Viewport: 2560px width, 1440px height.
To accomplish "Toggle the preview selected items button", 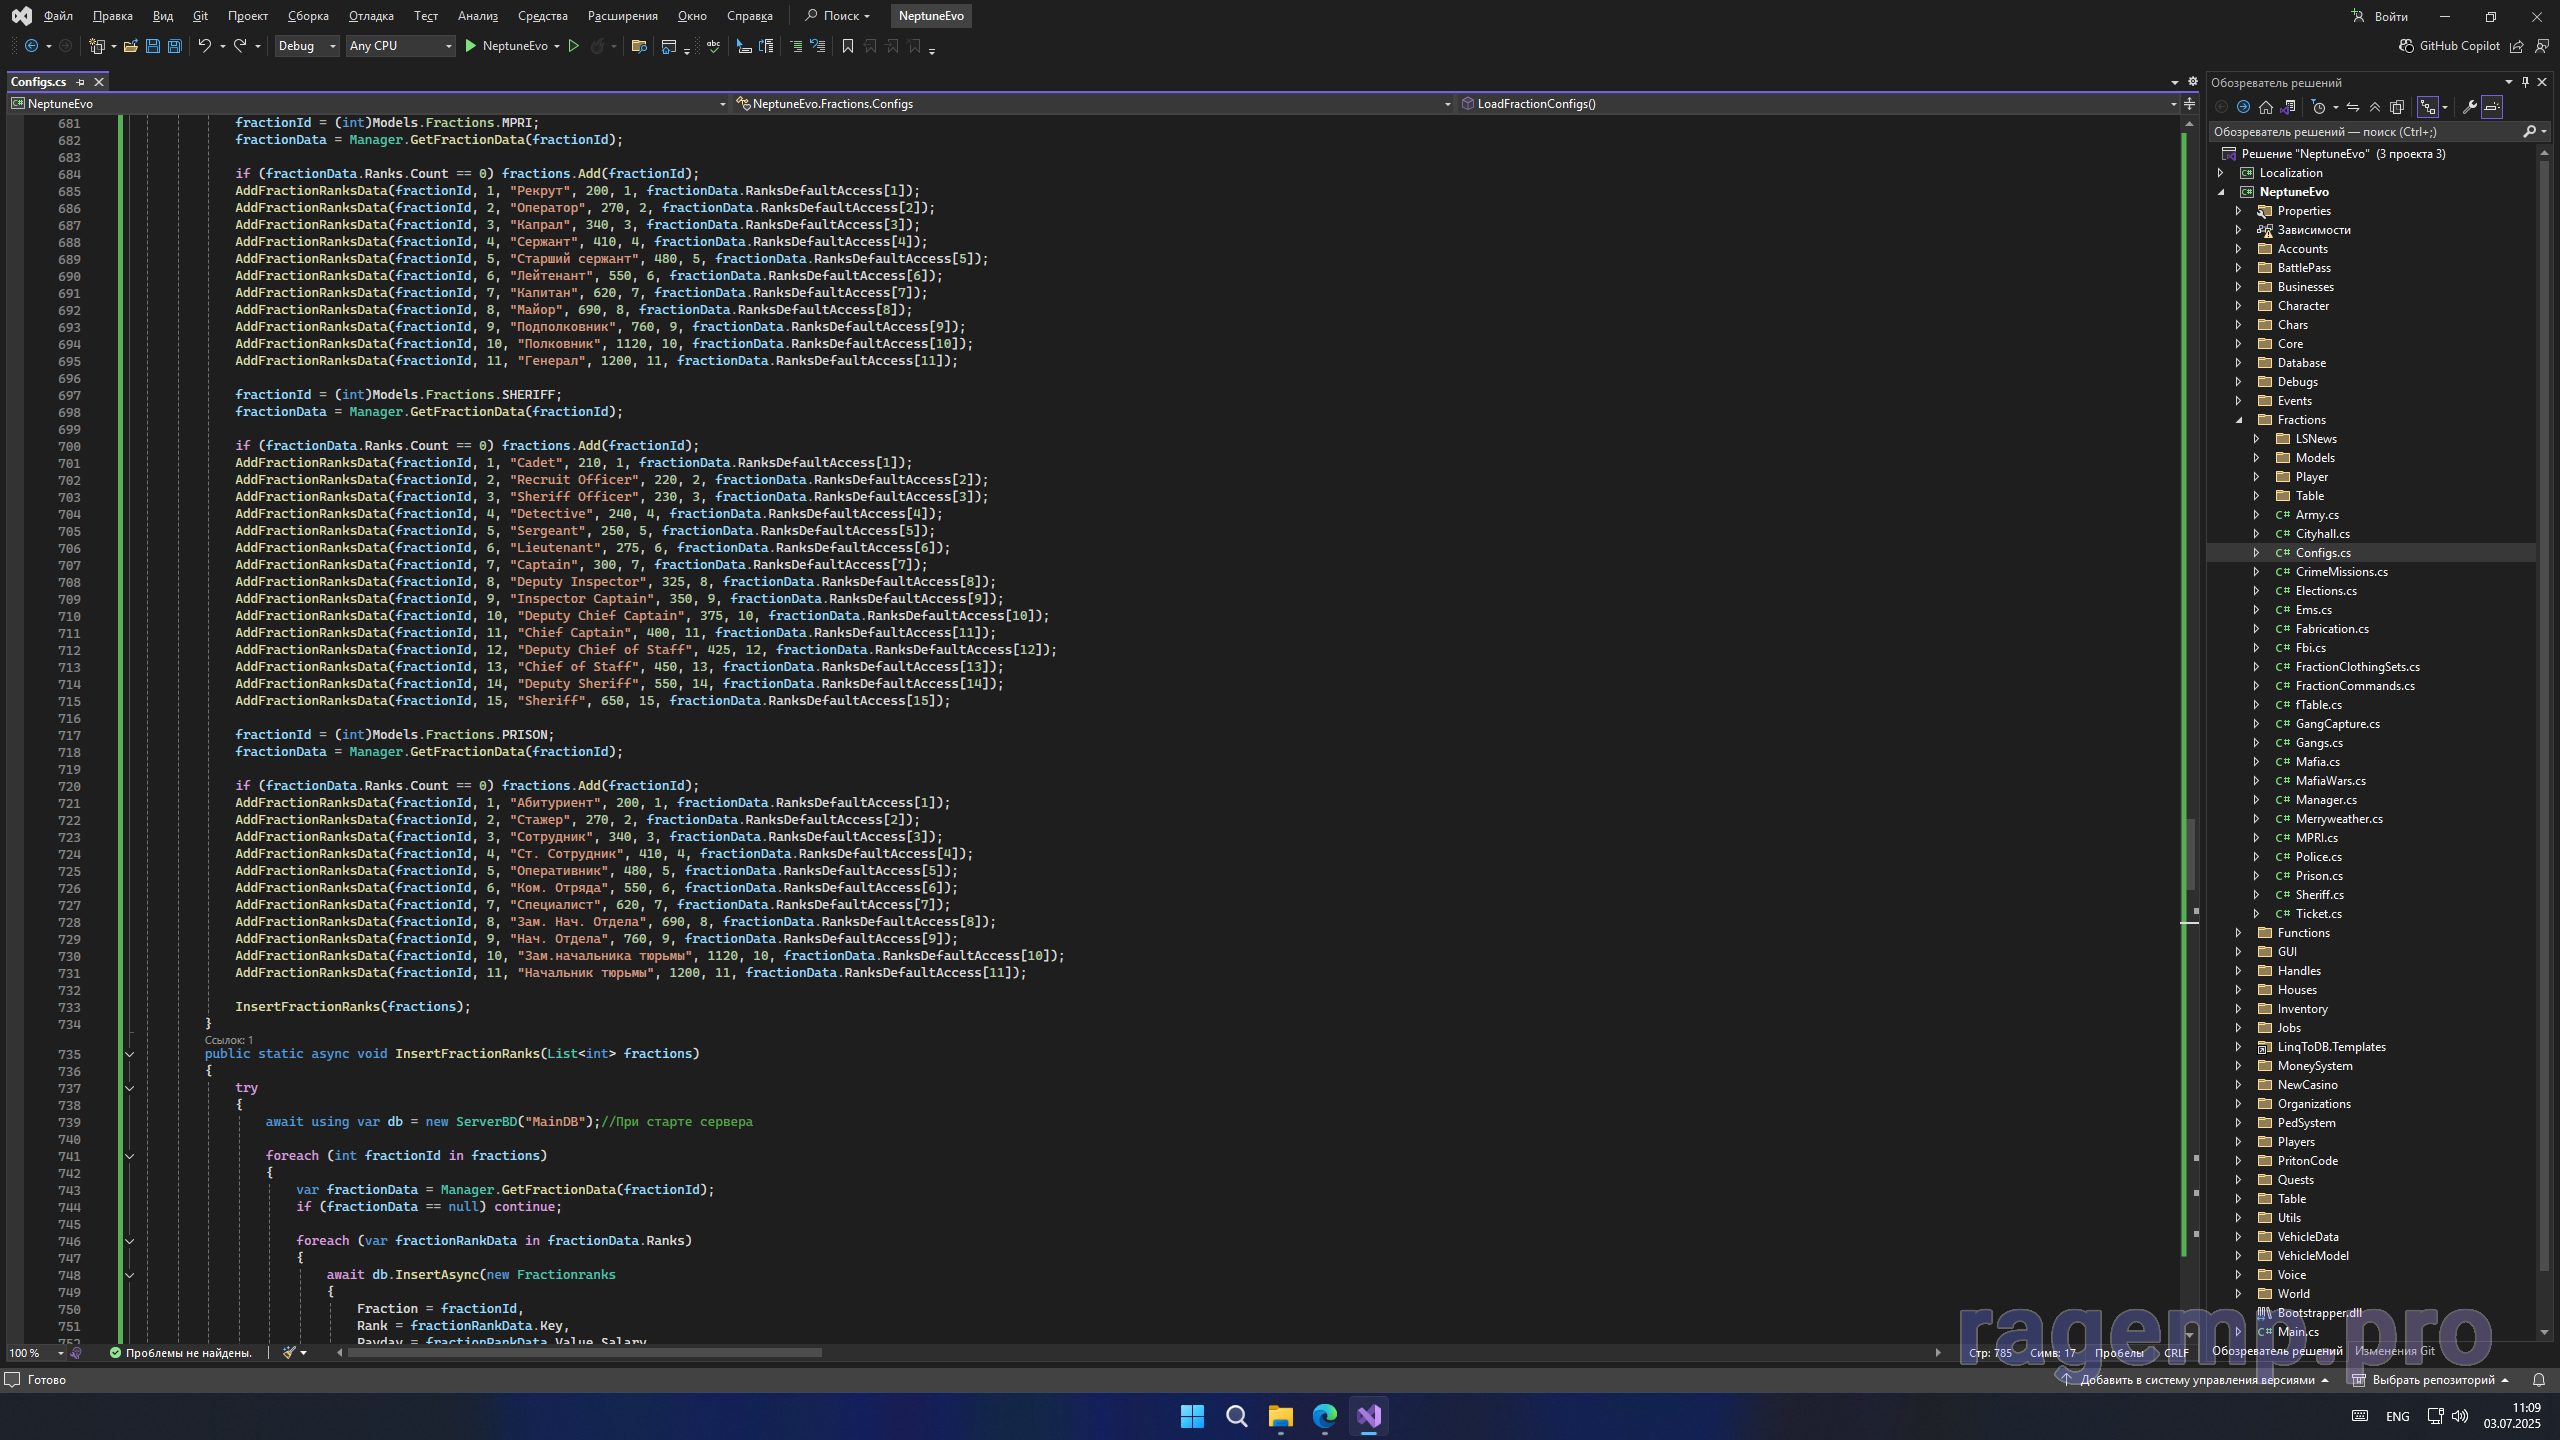I will point(2492,107).
